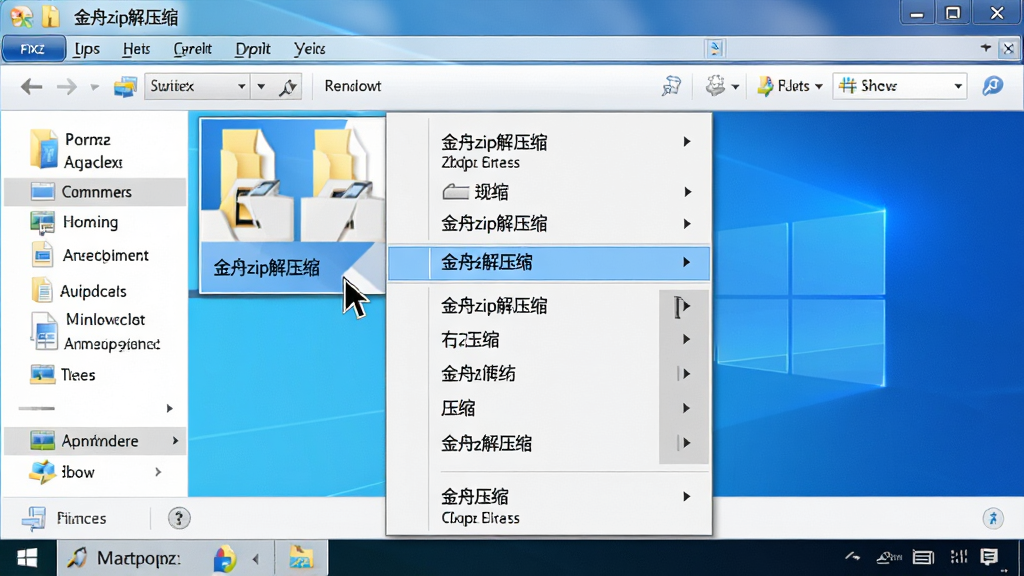This screenshot has height=576, width=1024.
Task: Select Commmers in sidebar
Action: [x=95, y=192]
